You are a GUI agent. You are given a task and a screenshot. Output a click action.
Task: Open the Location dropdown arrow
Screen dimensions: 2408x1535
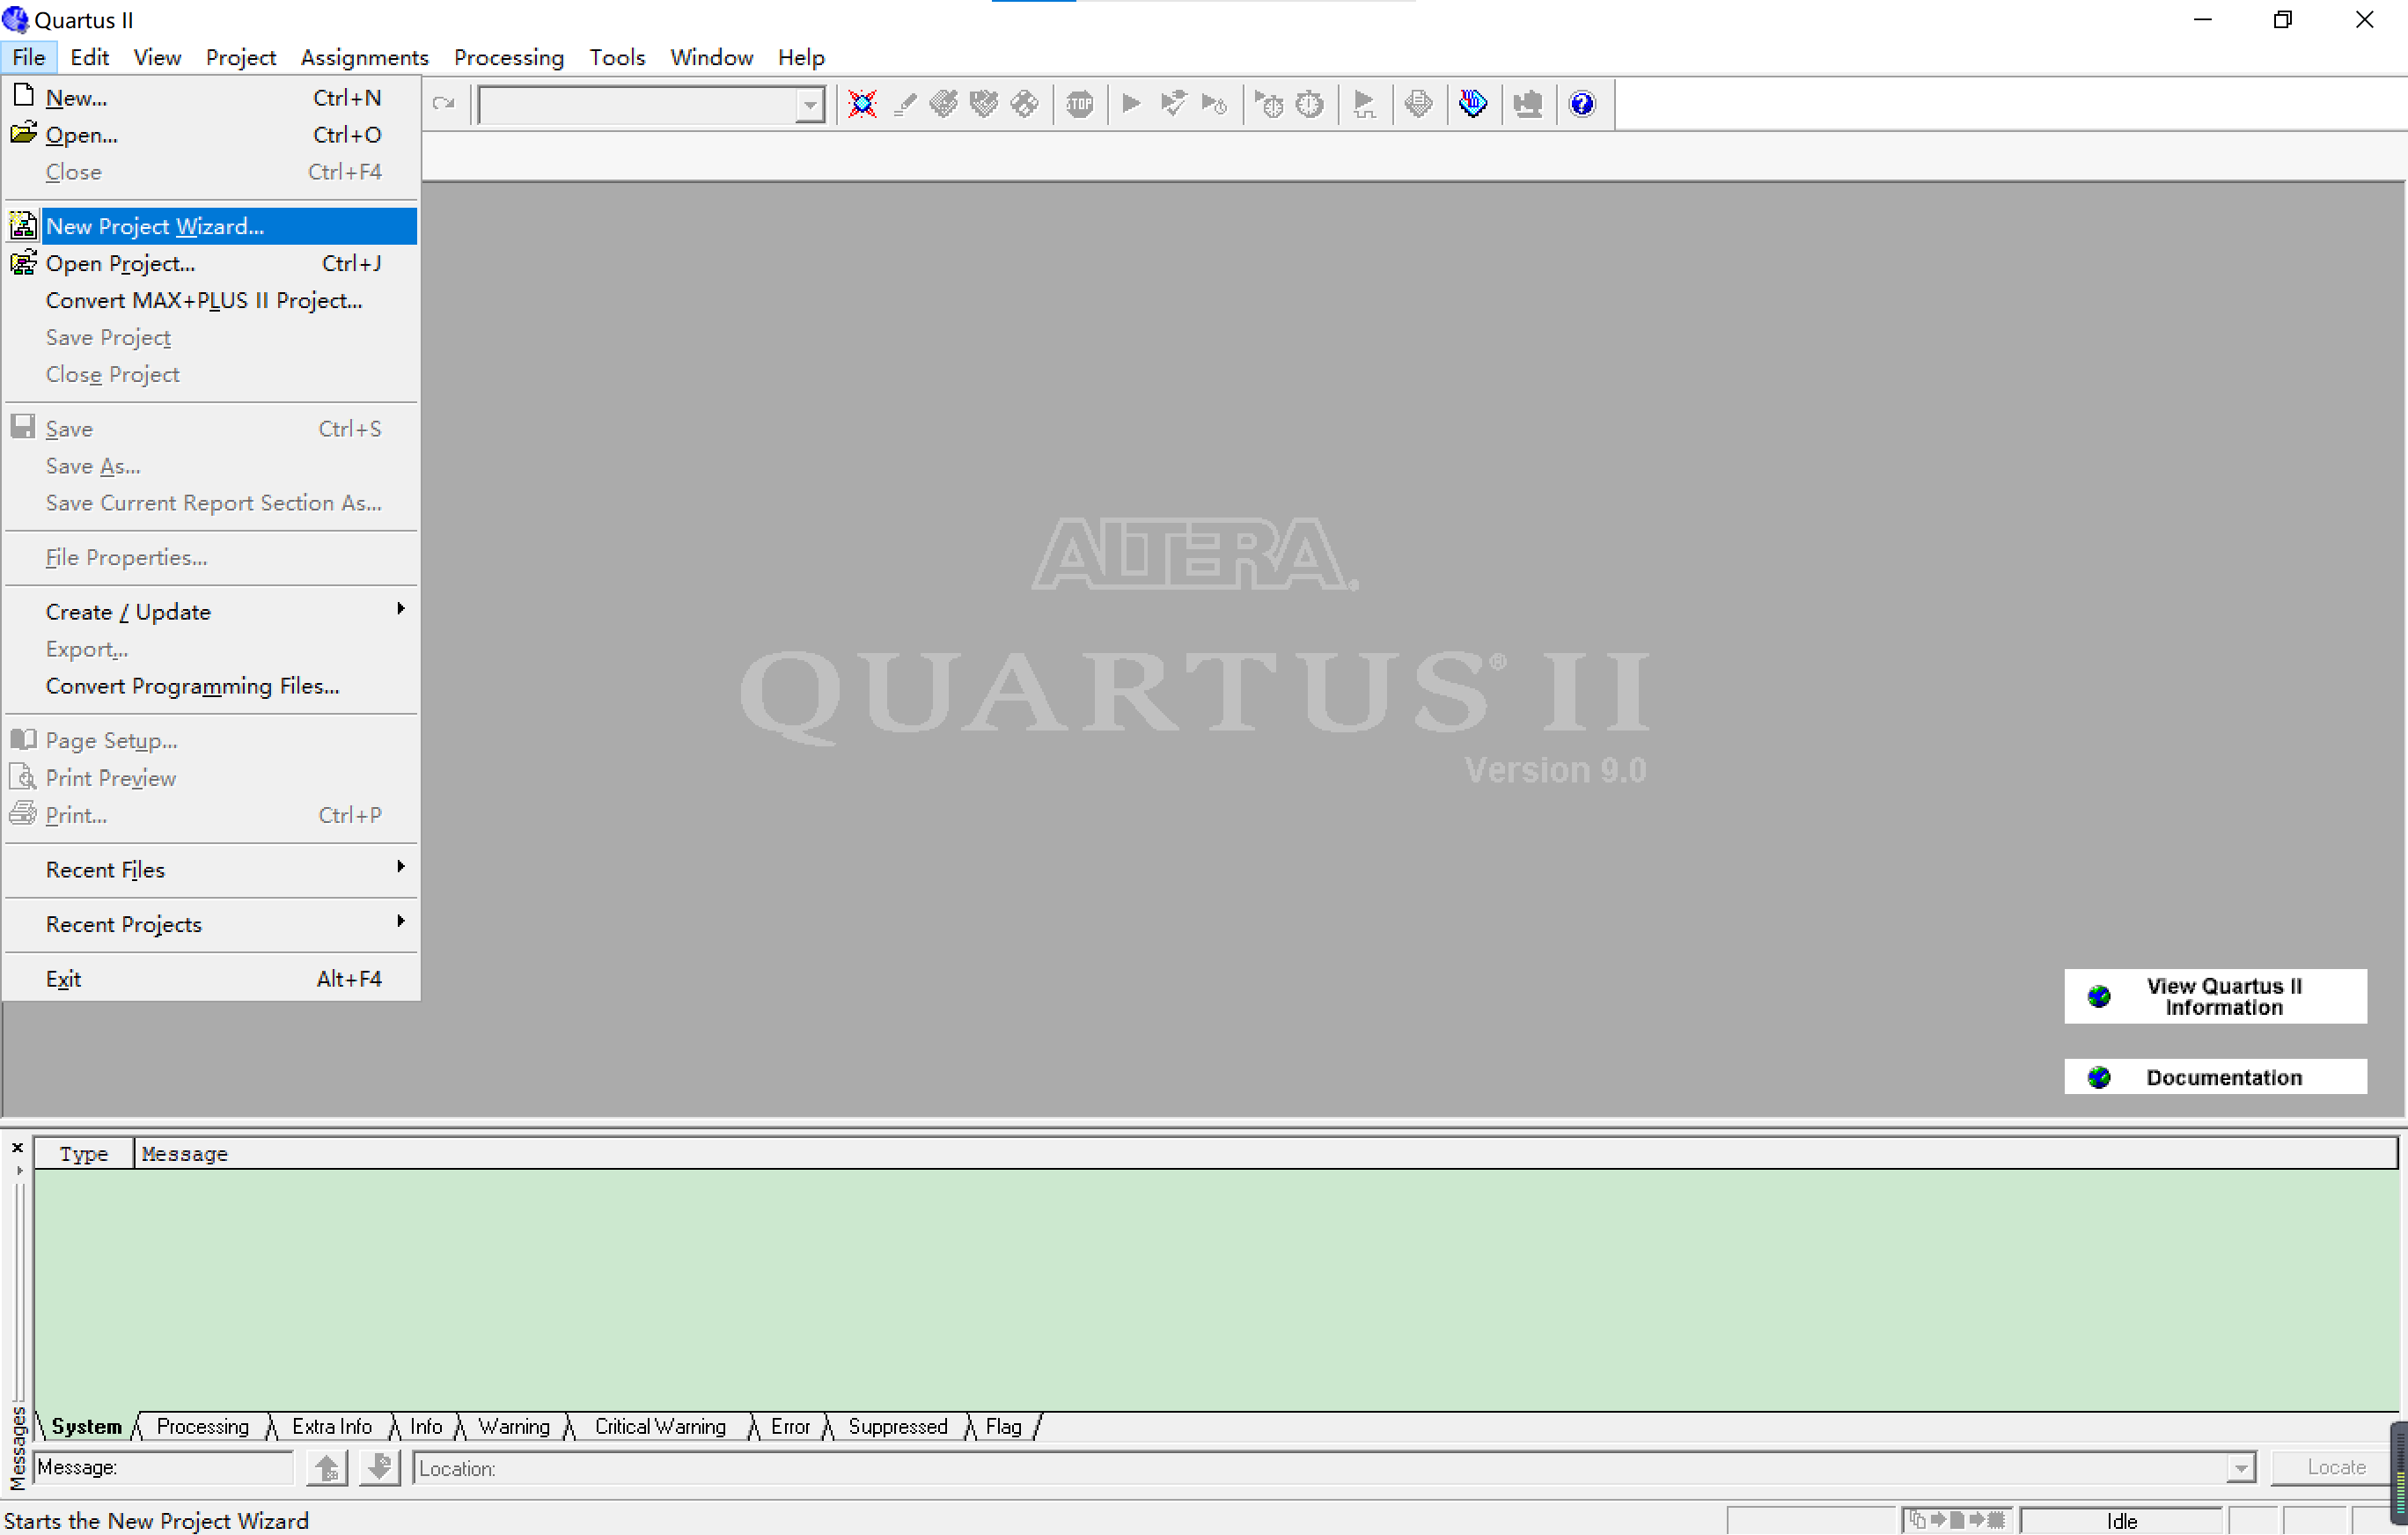[x=2240, y=1468]
